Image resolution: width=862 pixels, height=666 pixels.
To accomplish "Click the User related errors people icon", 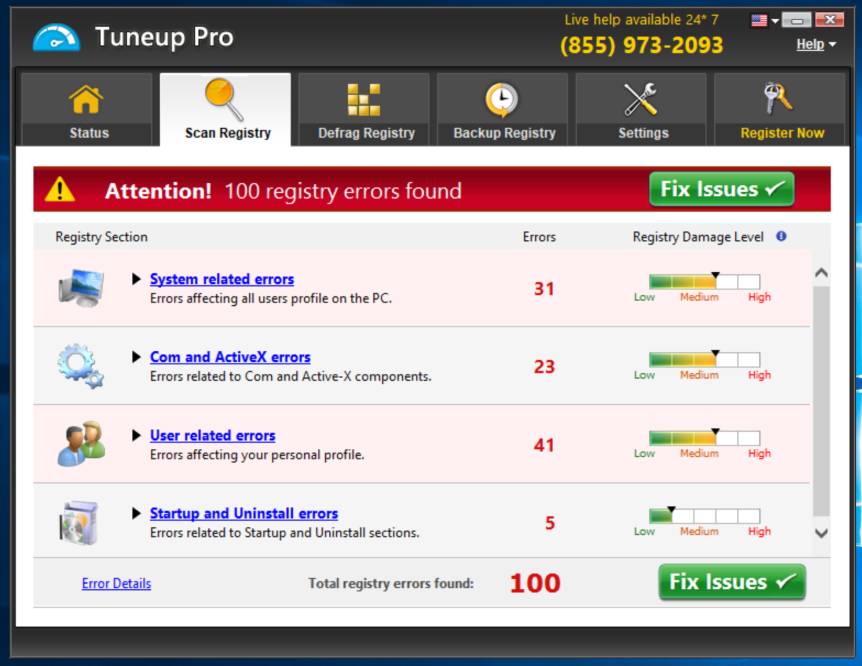I will pos(81,444).
